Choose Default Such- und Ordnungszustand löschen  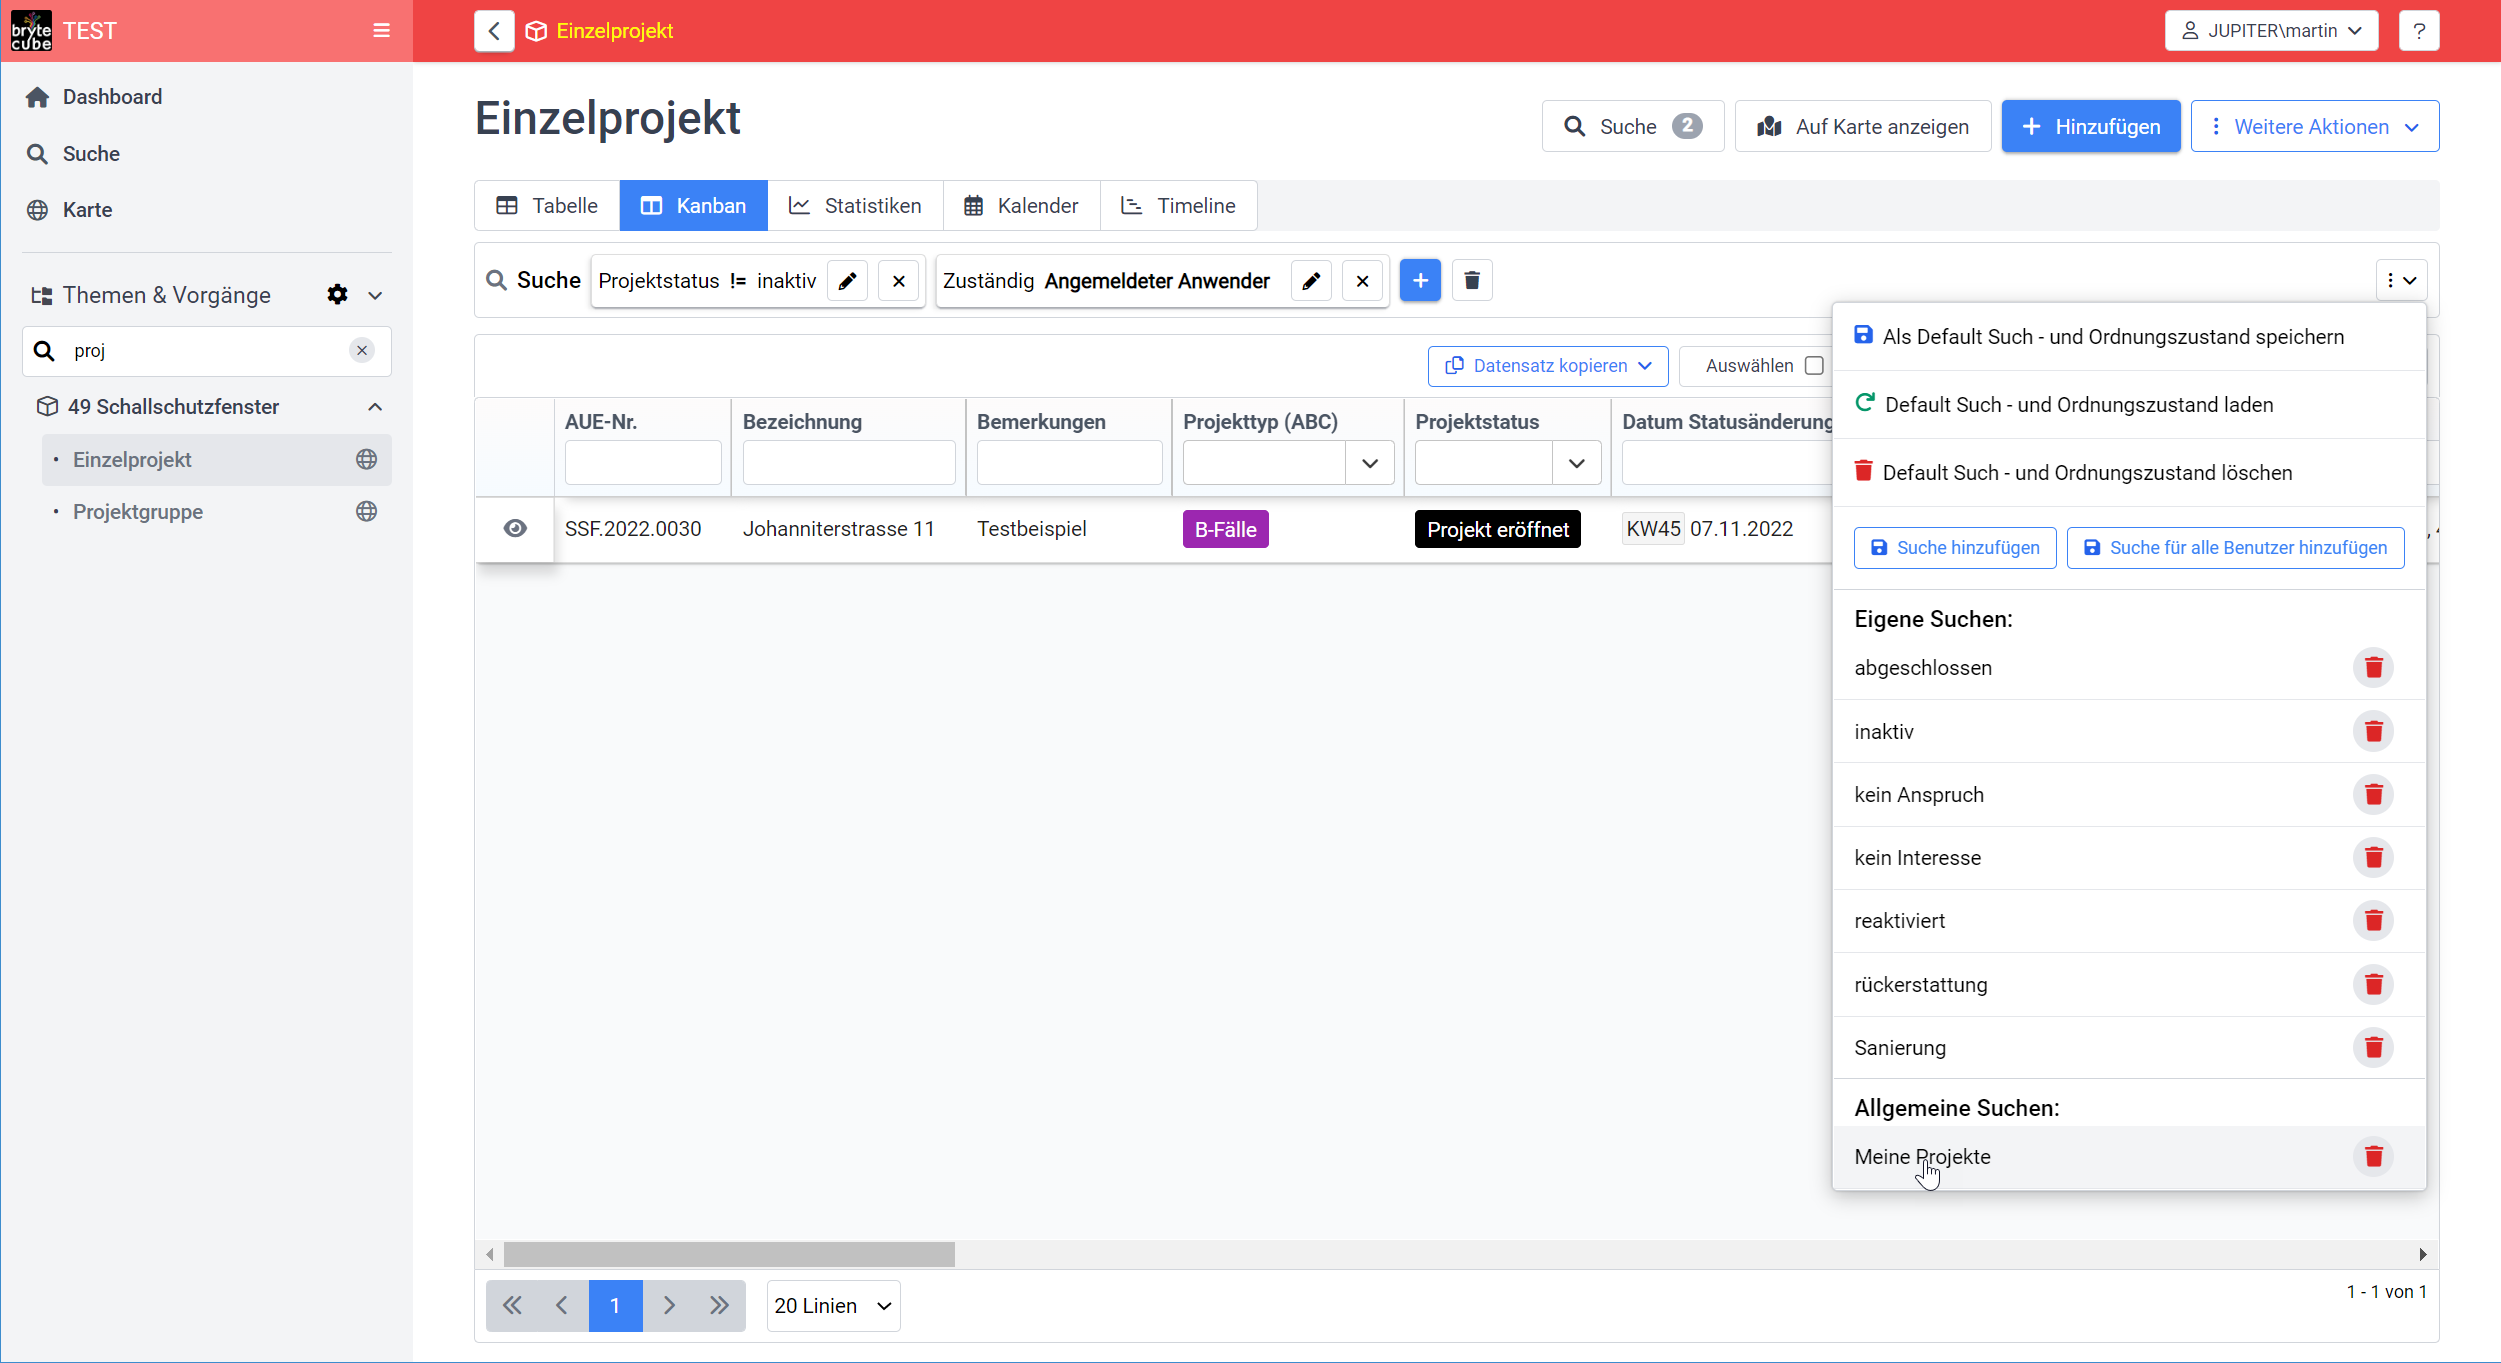[2129, 472]
